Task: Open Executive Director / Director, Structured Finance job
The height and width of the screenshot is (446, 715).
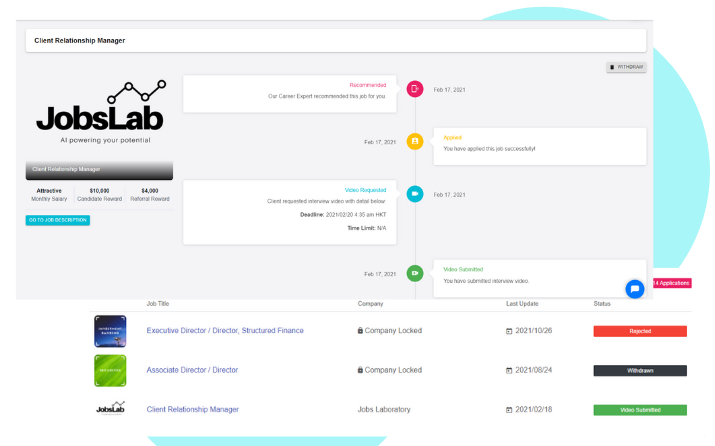Action: click(225, 330)
